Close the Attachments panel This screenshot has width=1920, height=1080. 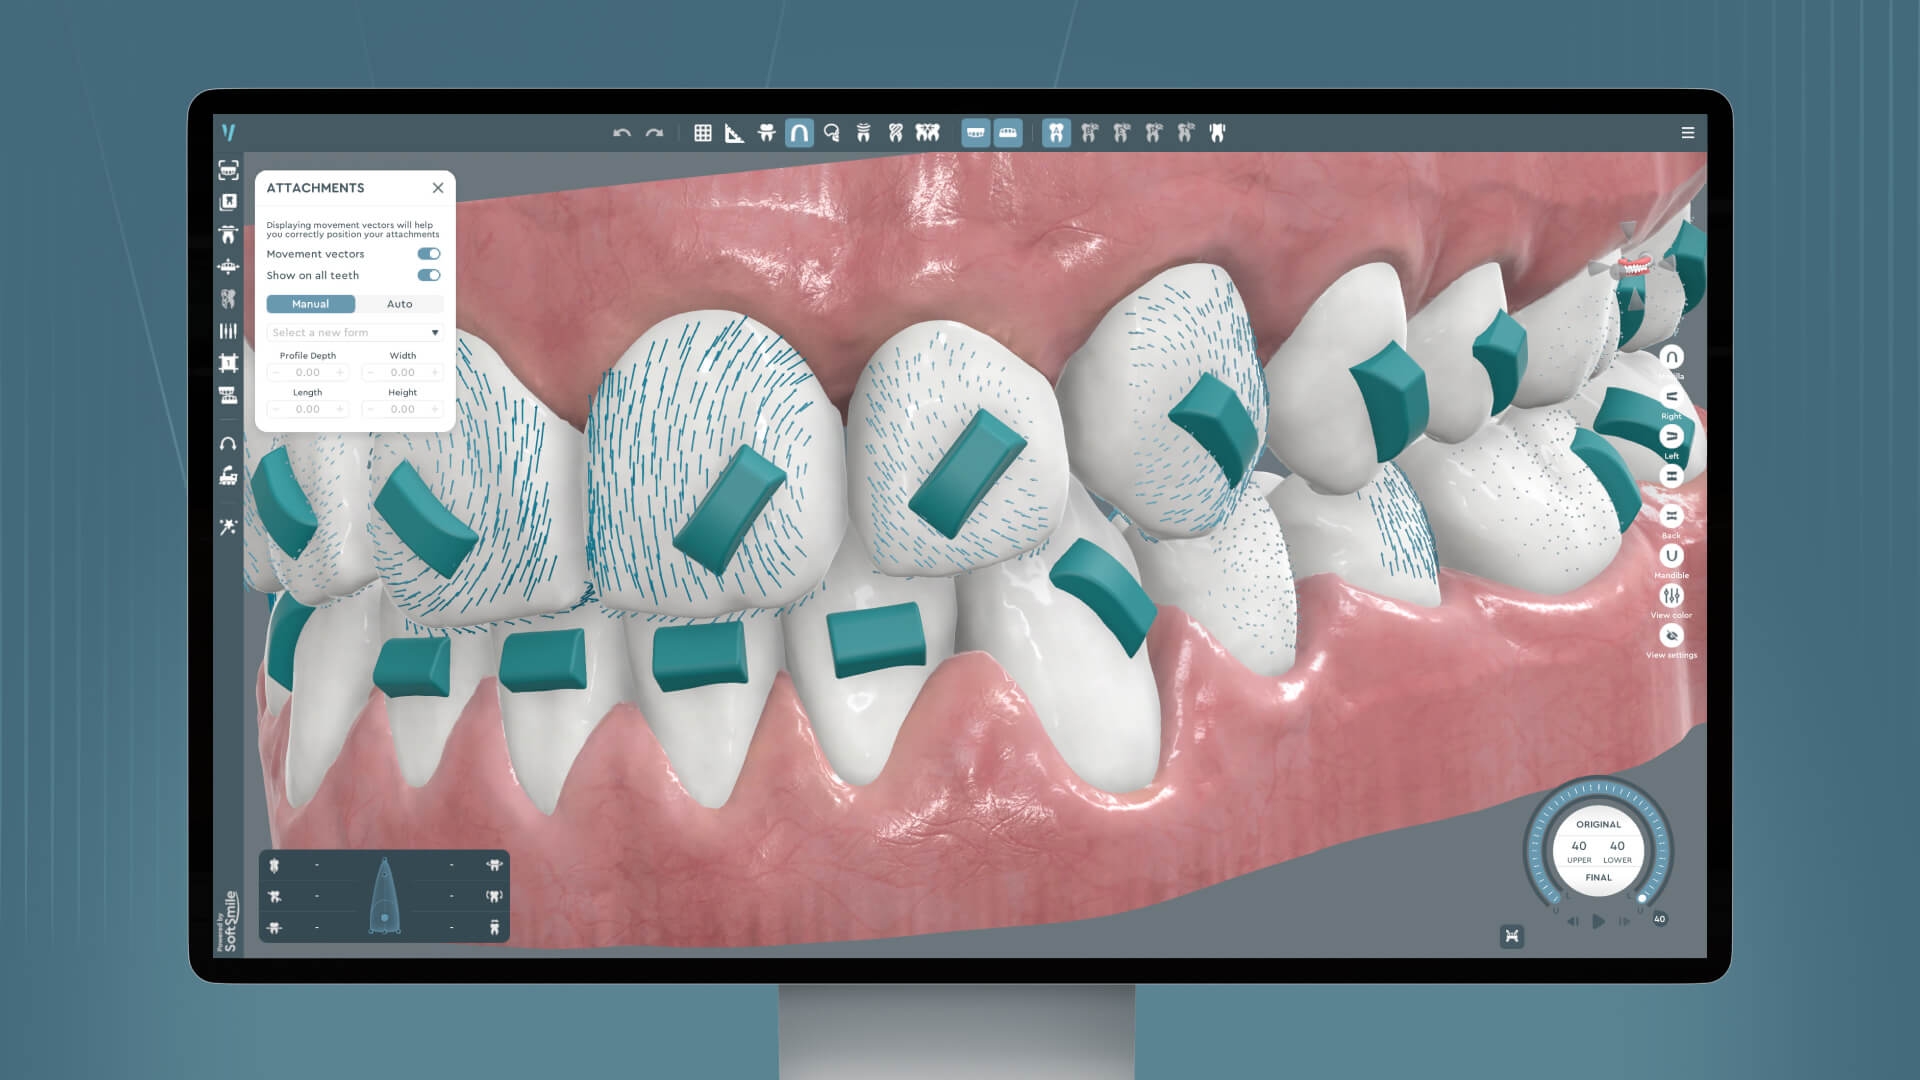(438, 188)
